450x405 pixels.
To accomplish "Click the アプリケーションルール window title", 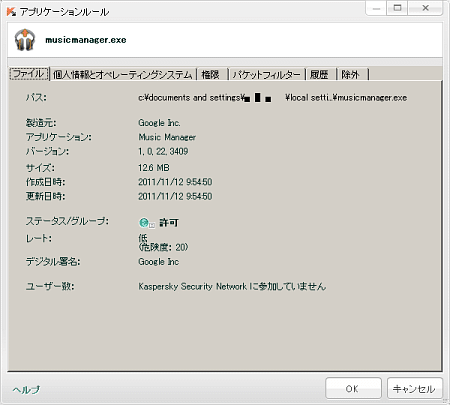I will [64, 12].
